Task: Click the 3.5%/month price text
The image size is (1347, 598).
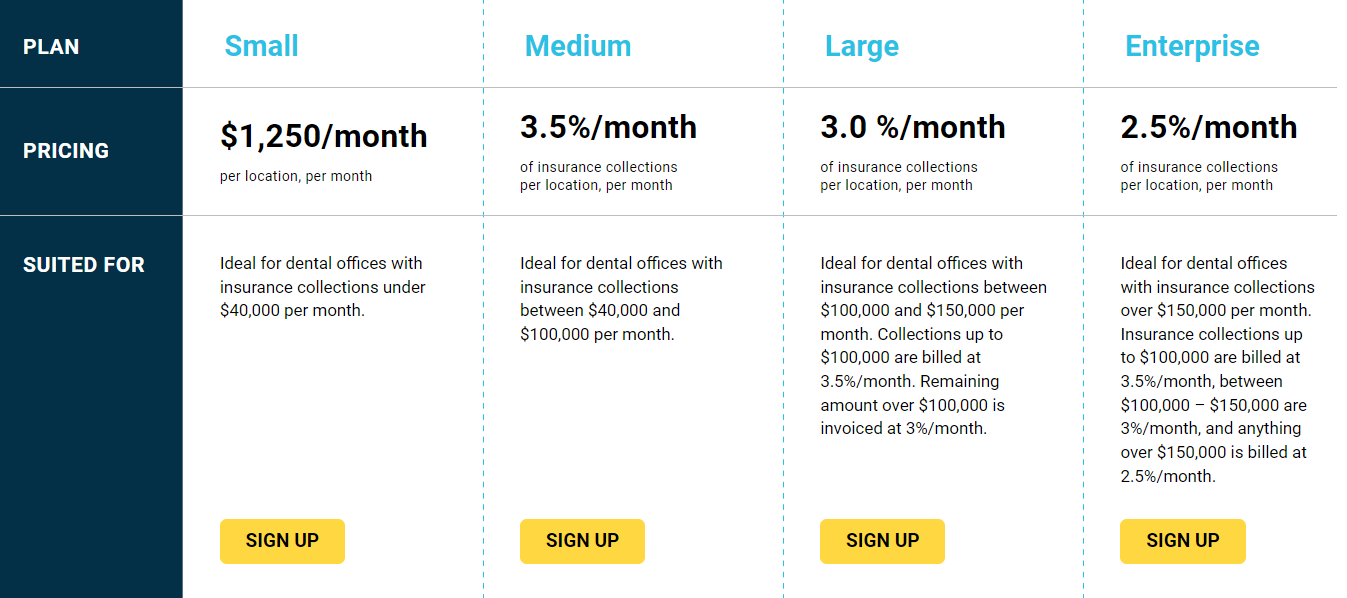Action: tap(608, 127)
